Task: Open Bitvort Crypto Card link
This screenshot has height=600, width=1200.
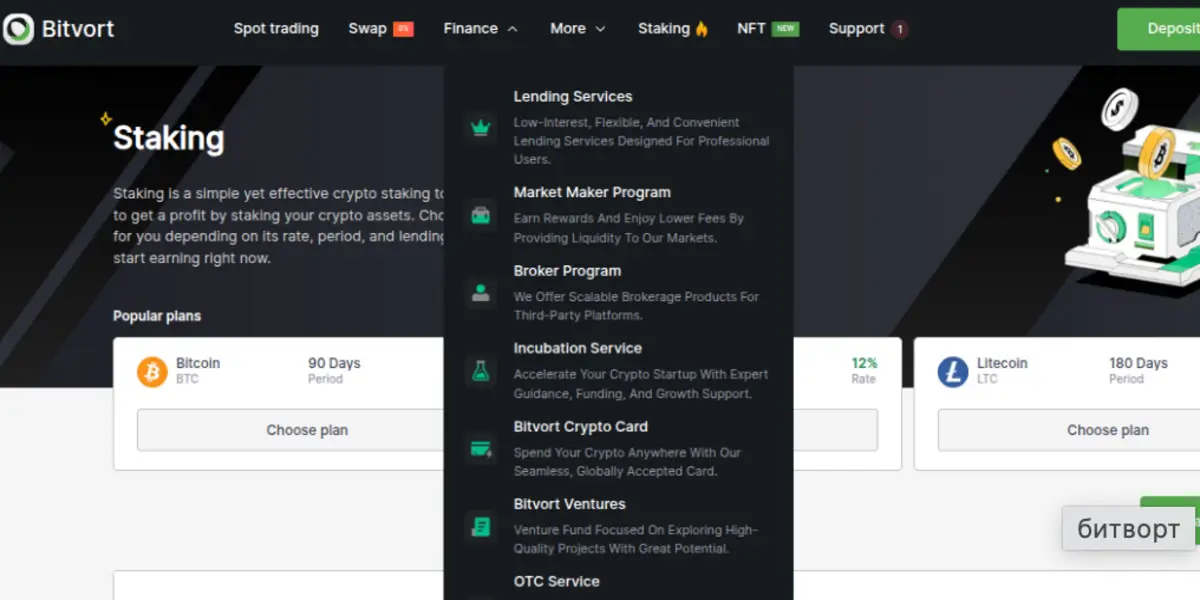Action: click(x=581, y=427)
